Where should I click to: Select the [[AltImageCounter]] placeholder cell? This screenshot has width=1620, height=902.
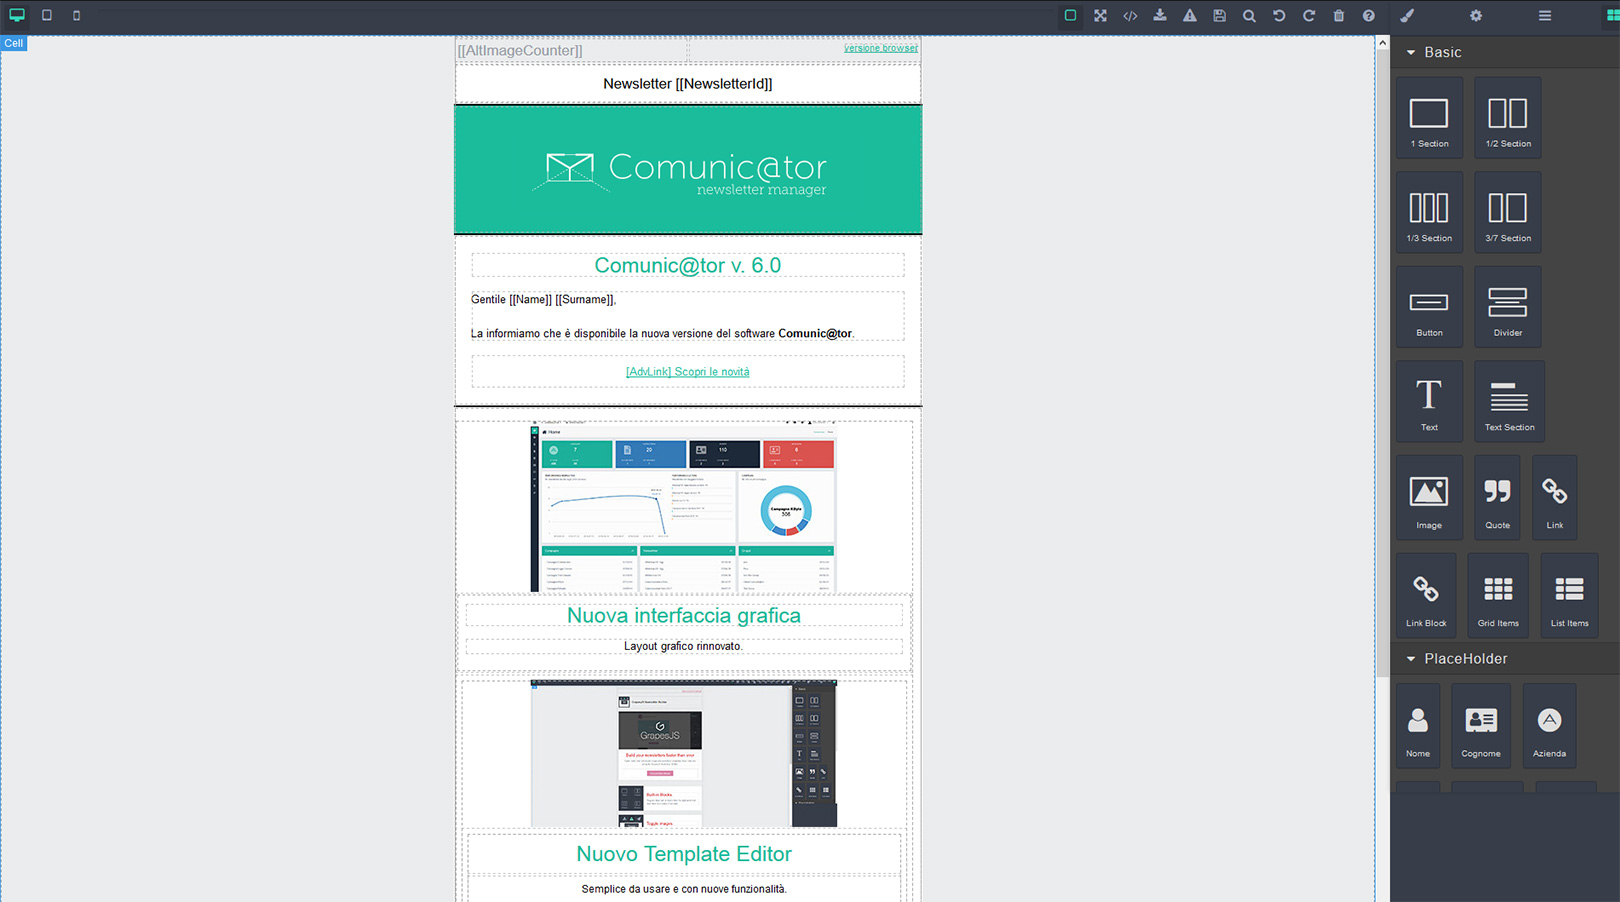coord(571,50)
